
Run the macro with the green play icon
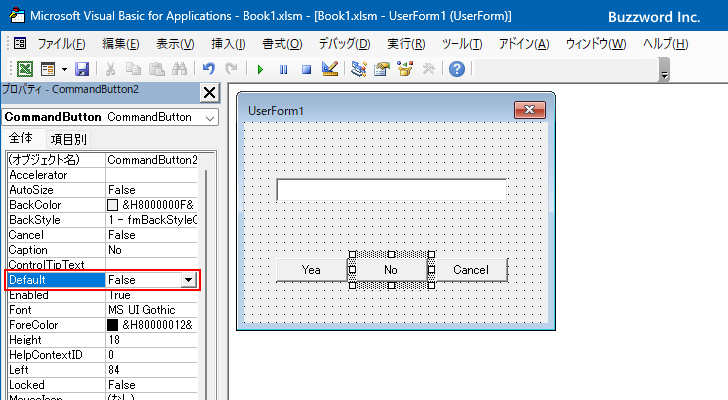pos(260,70)
